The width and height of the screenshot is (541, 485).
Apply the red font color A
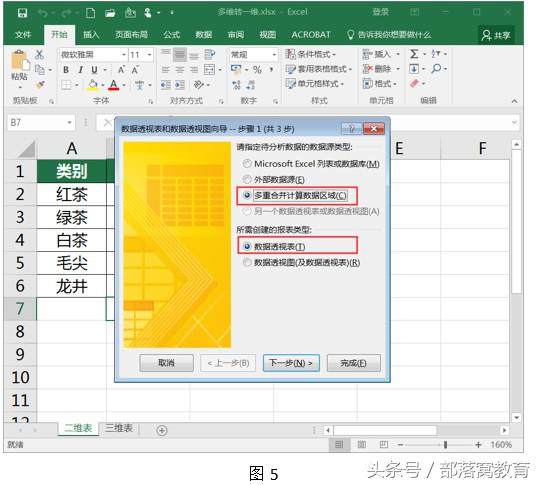[x=114, y=85]
